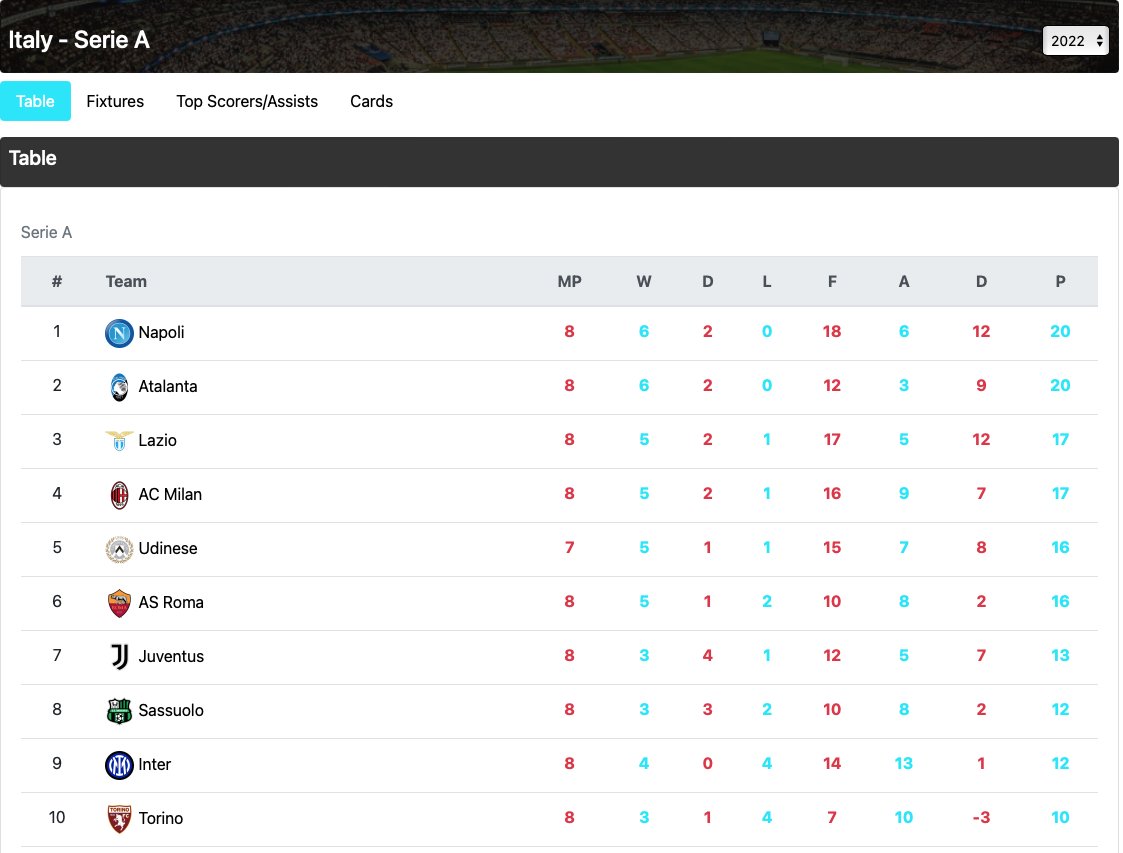Open the Top Scorers/Assists tab

[247, 101]
